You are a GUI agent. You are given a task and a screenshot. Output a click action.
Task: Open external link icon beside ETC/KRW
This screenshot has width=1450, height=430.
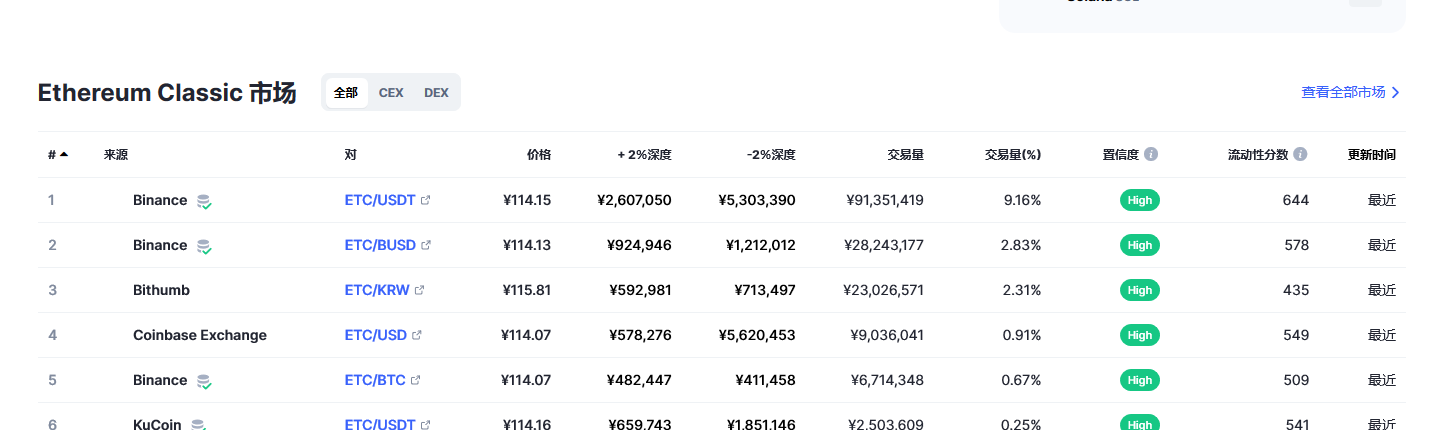pos(419,290)
